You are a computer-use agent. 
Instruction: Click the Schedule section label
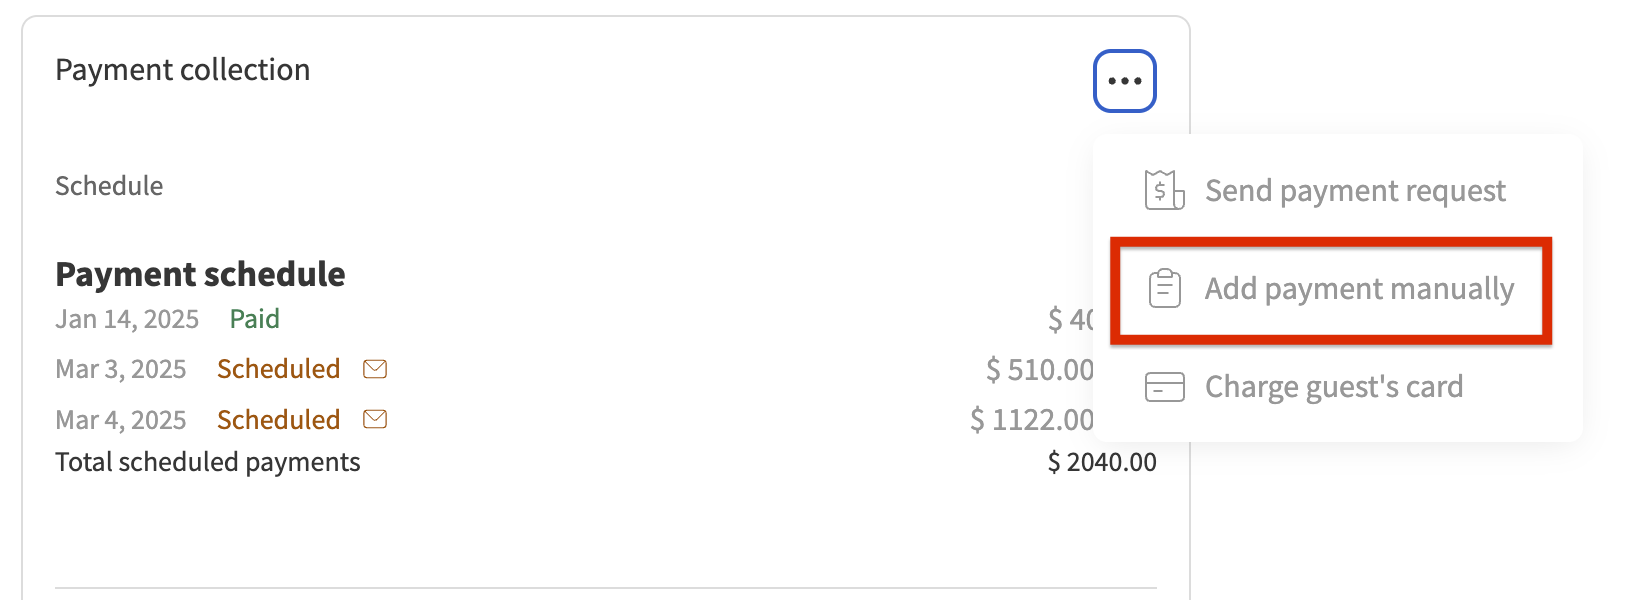click(109, 186)
